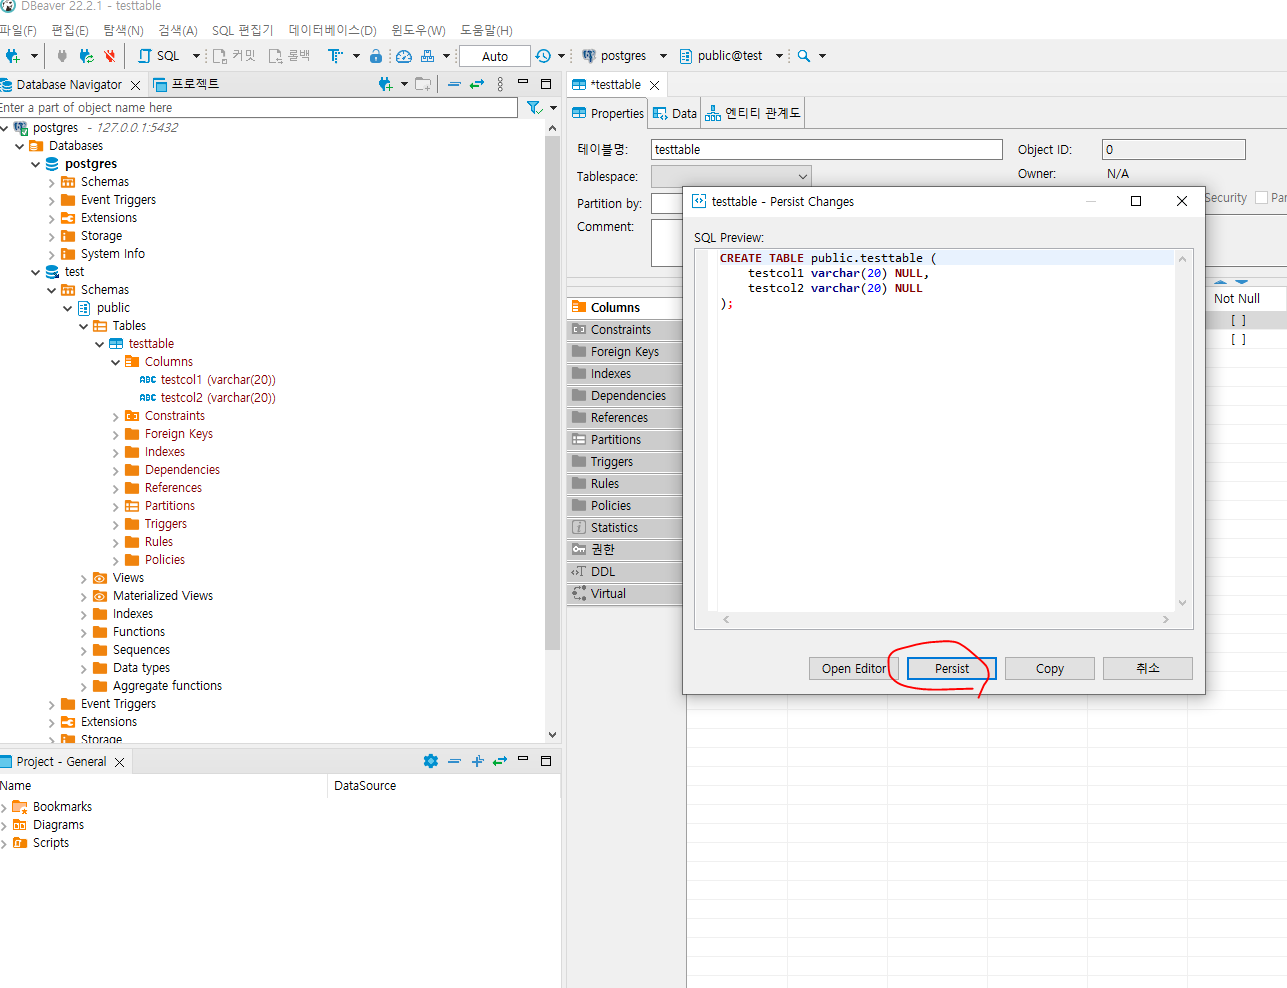Open the 데이터베이스(D) menu
The height and width of the screenshot is (988, 1287).
(333, 30)
